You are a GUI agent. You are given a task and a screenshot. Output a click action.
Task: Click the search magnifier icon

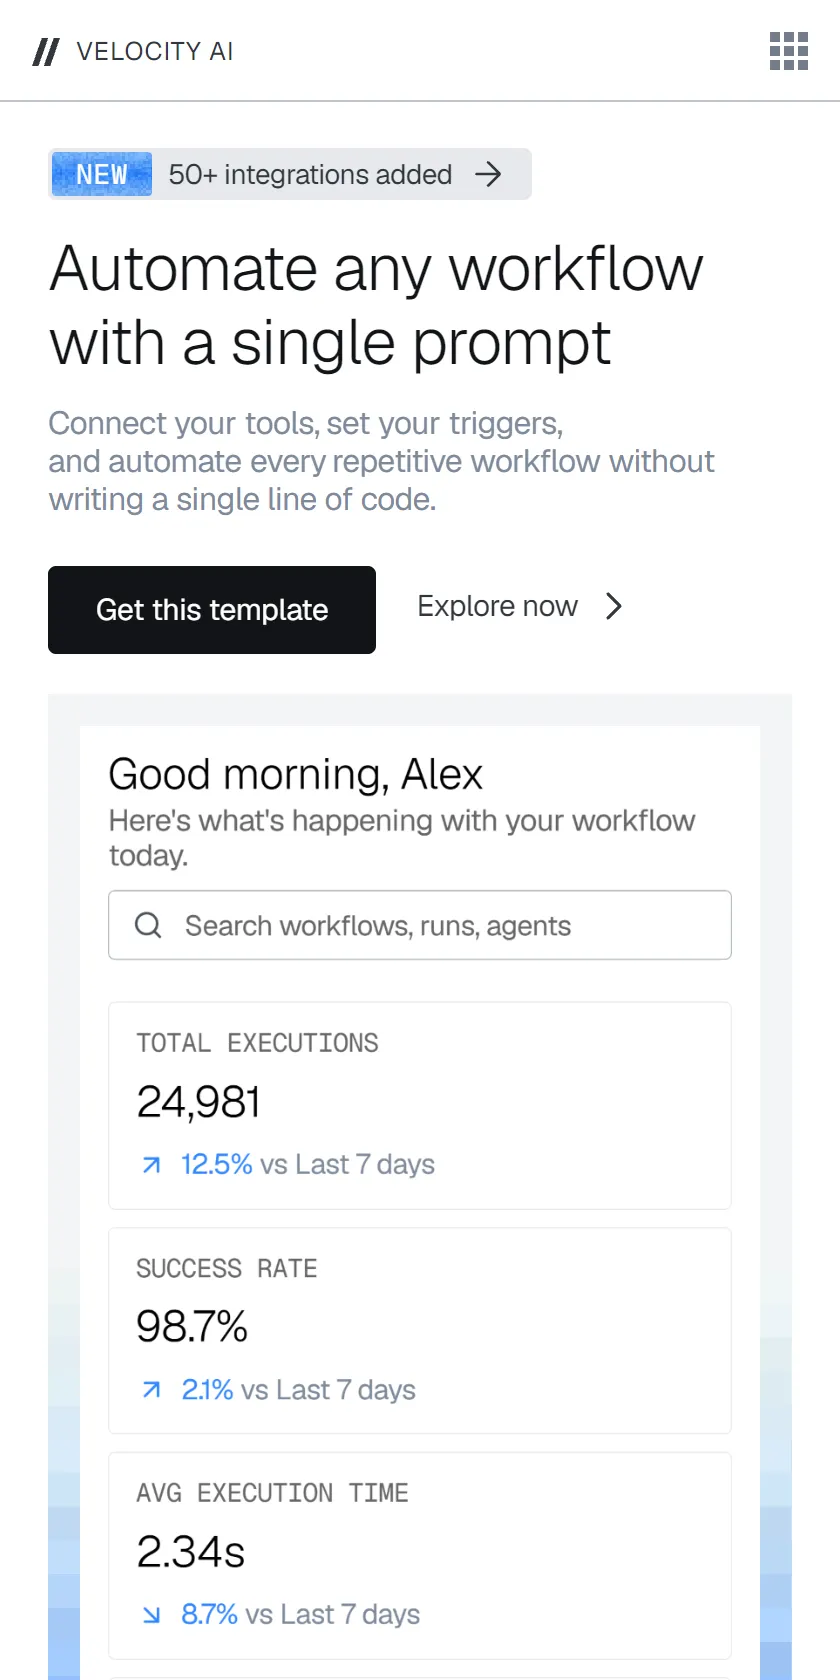click(148, 925)
